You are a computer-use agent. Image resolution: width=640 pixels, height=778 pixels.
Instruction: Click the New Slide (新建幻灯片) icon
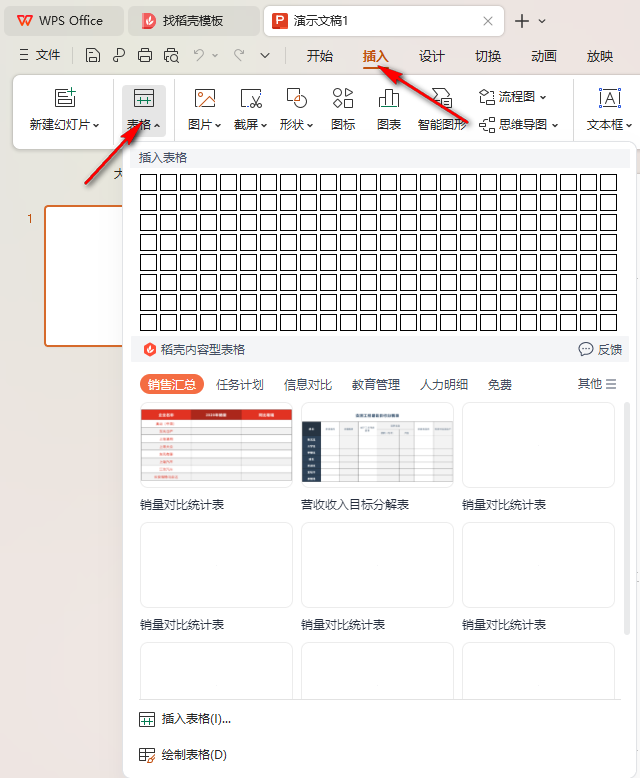[x=65, y=98]
